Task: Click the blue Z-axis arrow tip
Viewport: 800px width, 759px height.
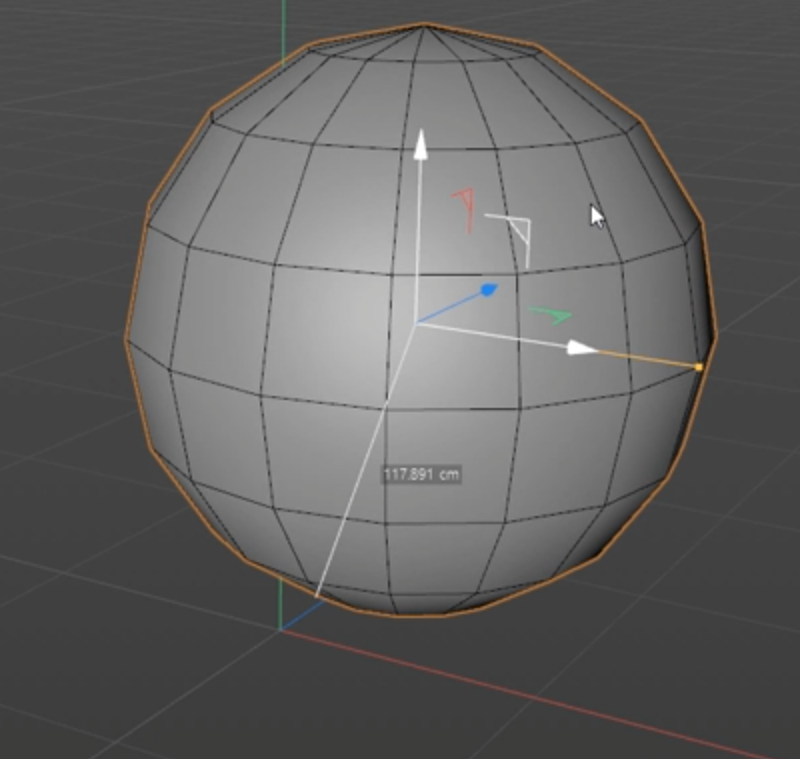Action: click(x=489, y=290)
